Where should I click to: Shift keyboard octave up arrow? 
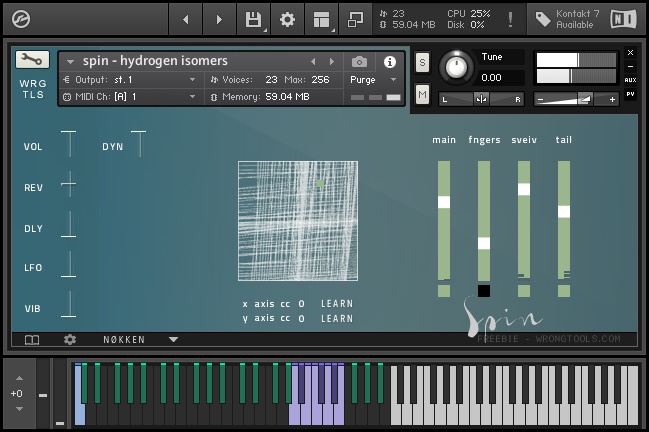pos(19,378)
